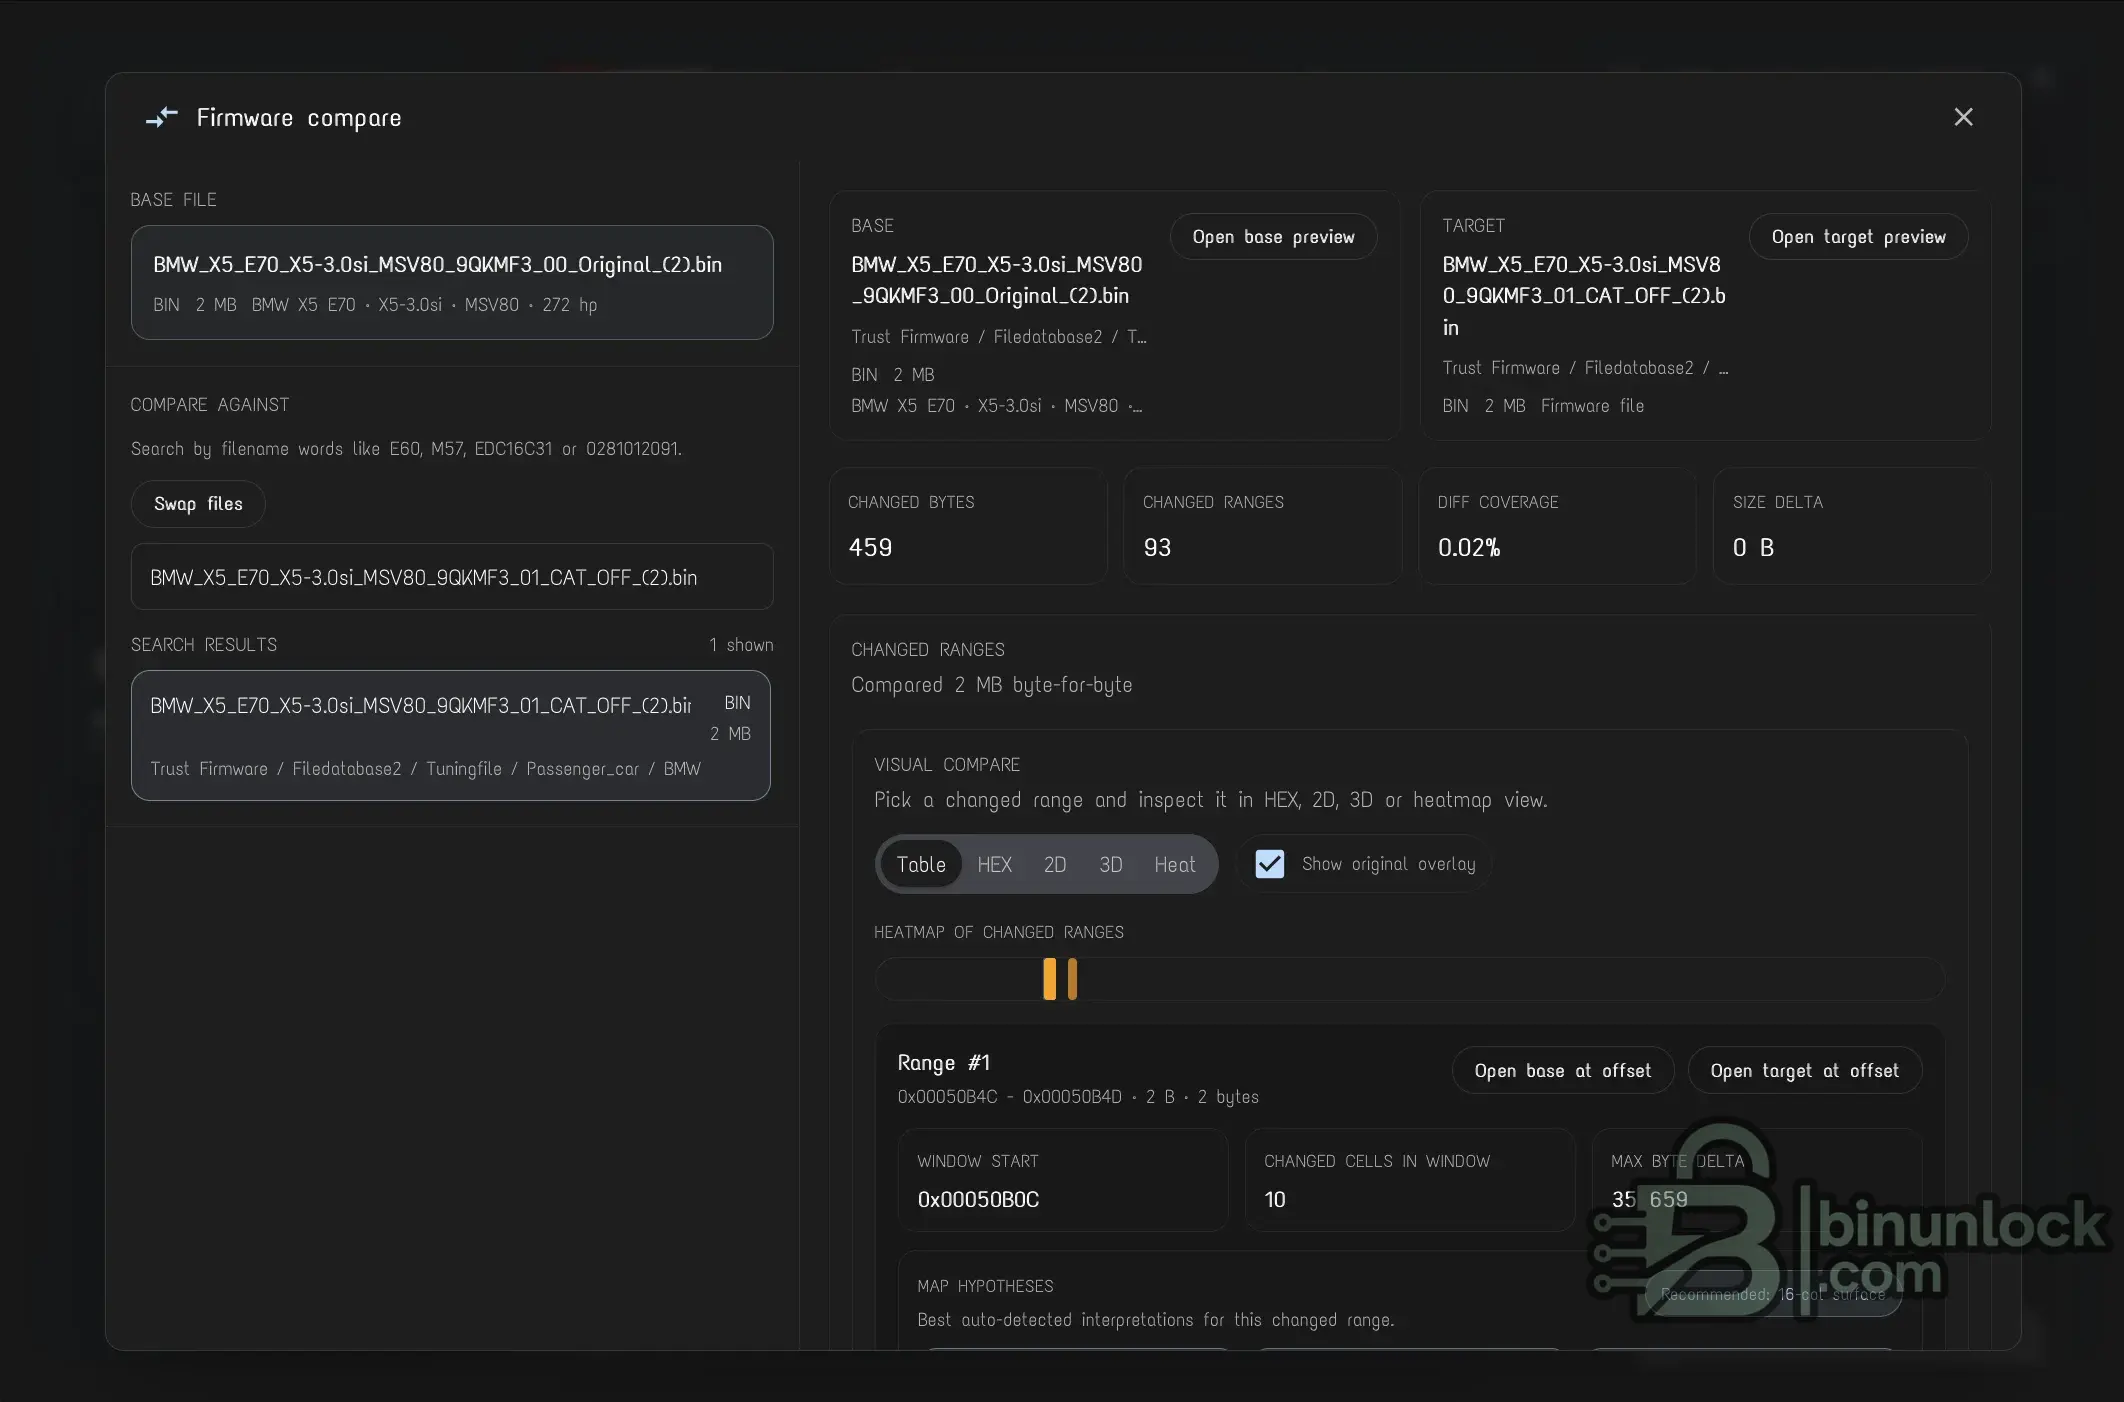Screen dimensions: 2124x1402
Task: Open target at offset for Range #1
Action: click(1804, 1070)
